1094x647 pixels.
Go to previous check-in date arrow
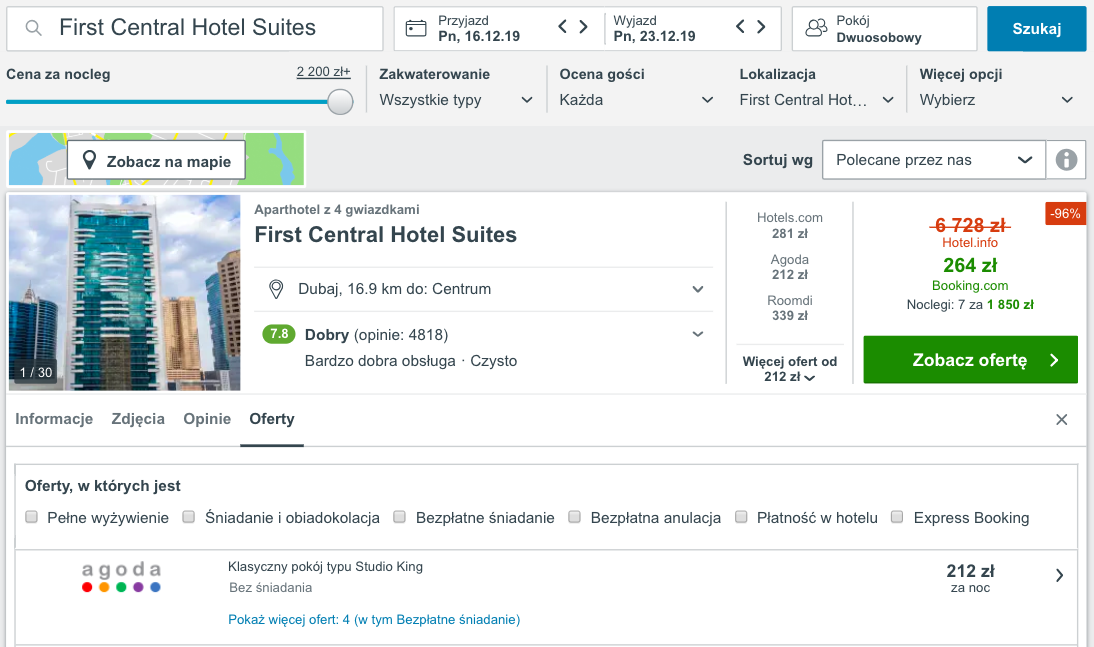[563, 27]
